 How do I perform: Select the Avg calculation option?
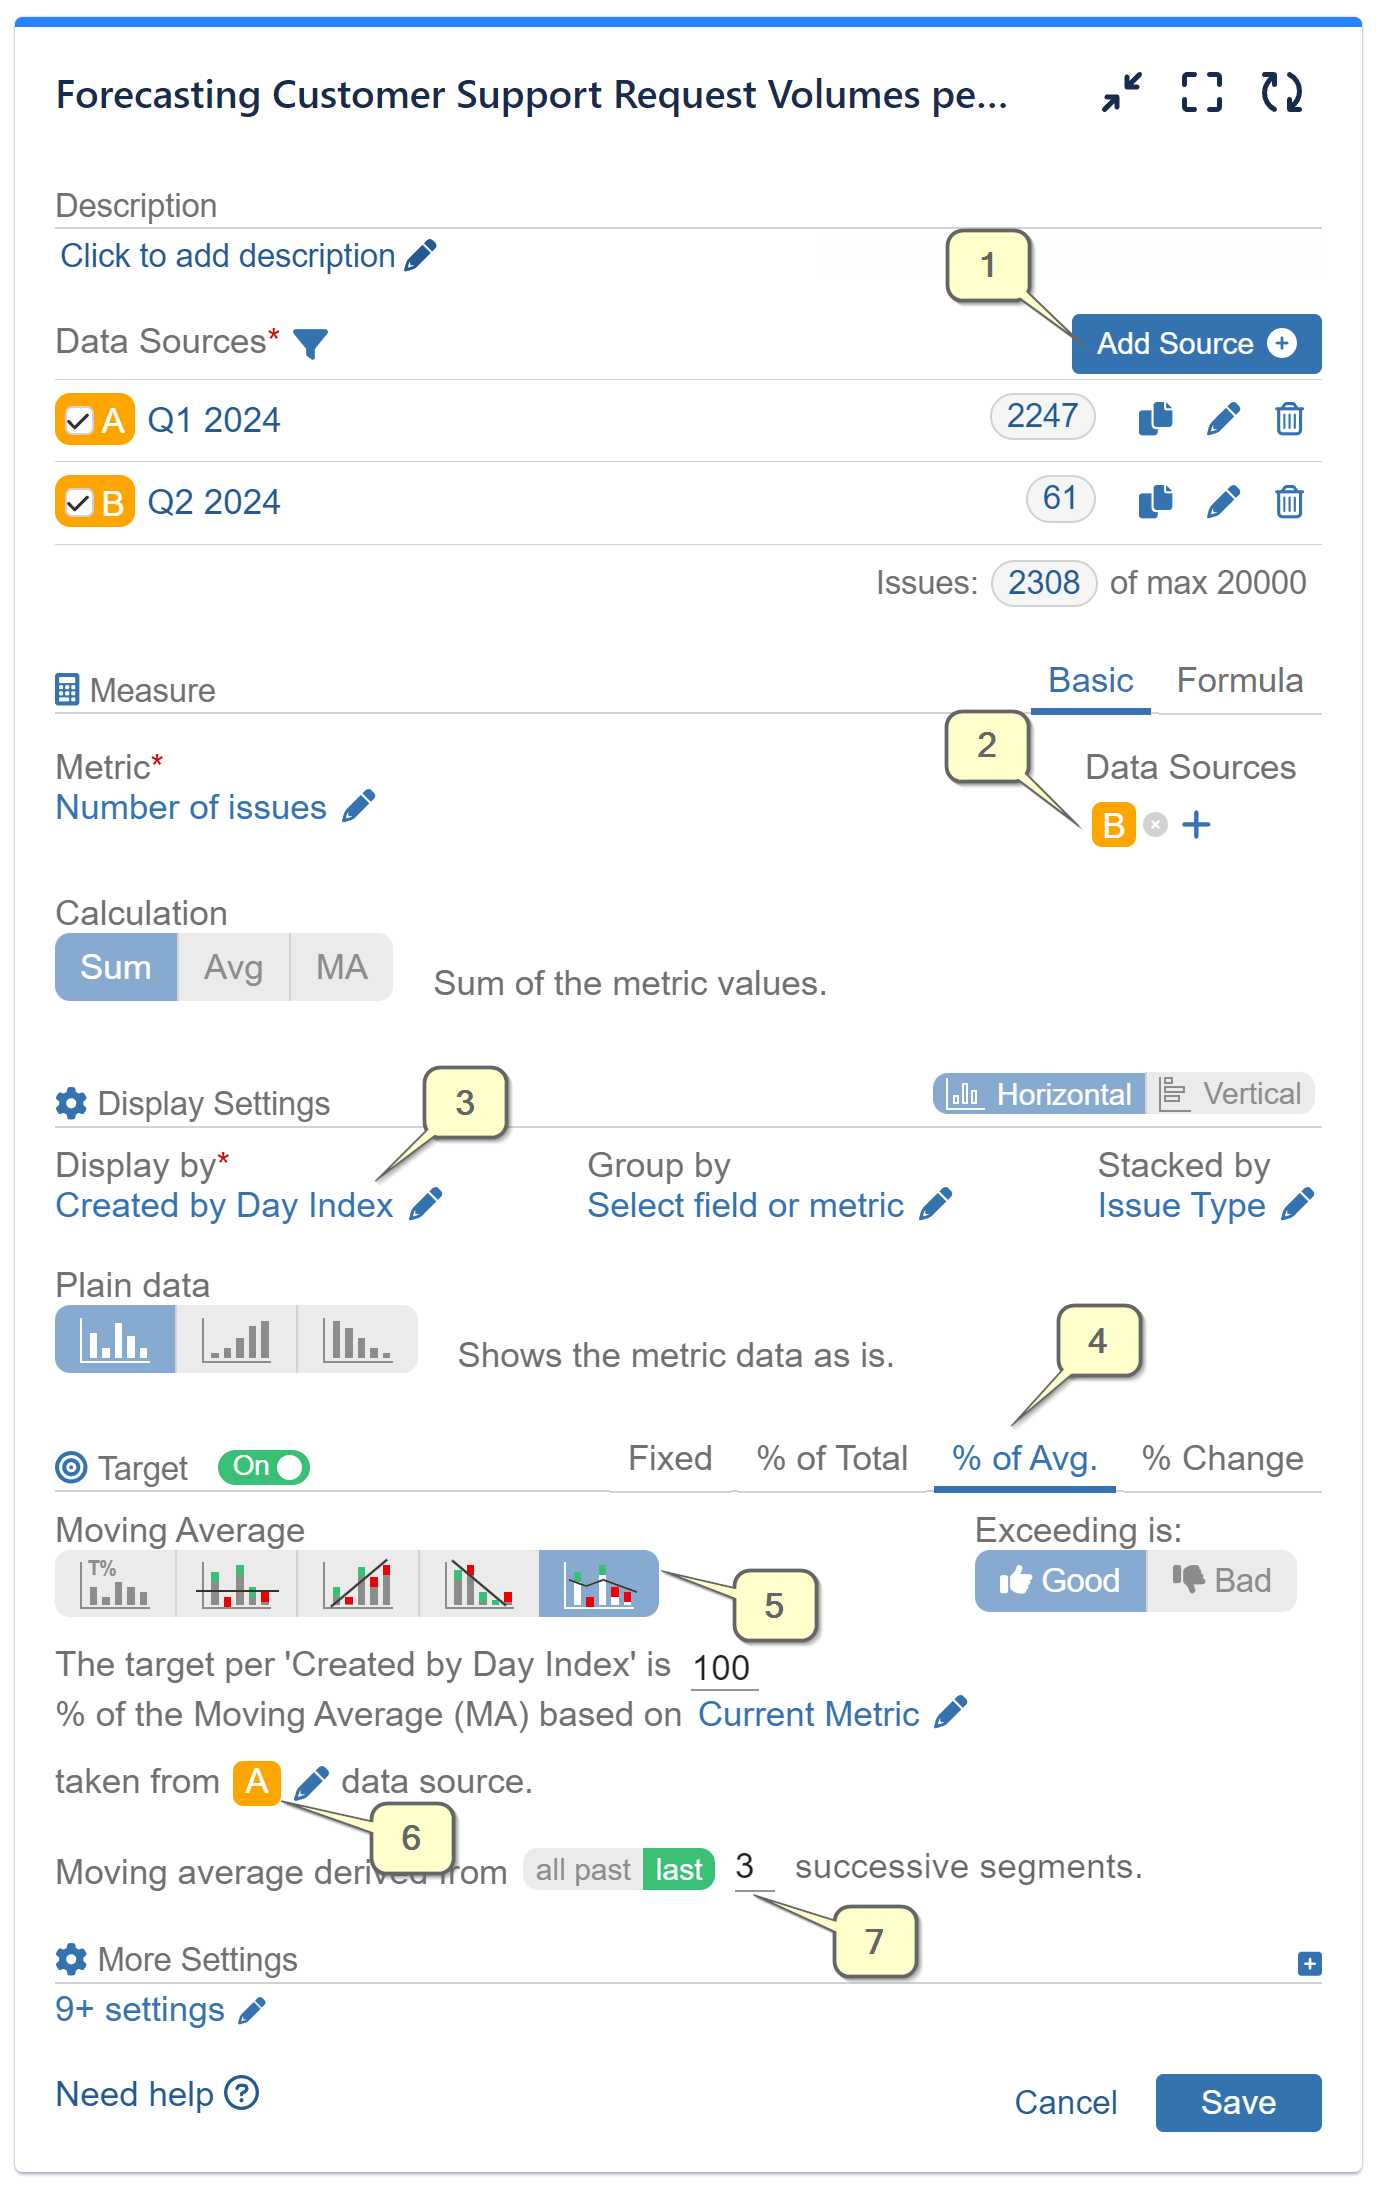pyautogui.click(x=233, y=966)
